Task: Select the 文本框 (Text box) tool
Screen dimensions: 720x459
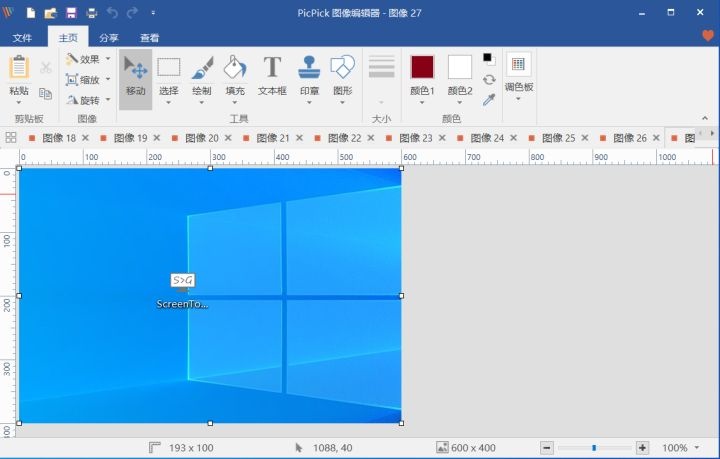Action: click(272, 76)
